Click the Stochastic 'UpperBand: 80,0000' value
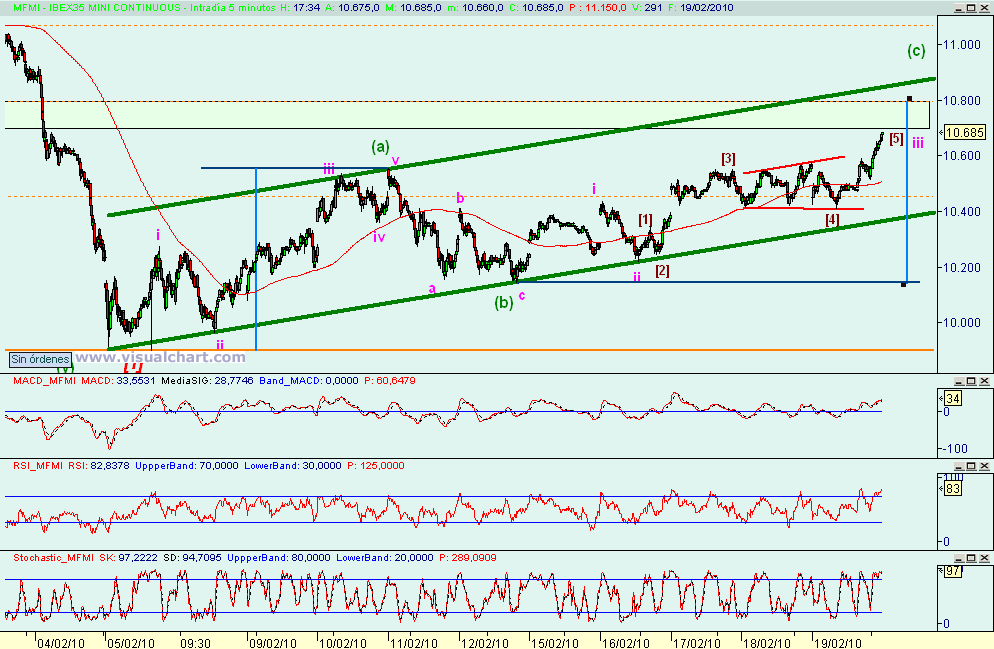The image size is (994, 649). pos(279,558)
